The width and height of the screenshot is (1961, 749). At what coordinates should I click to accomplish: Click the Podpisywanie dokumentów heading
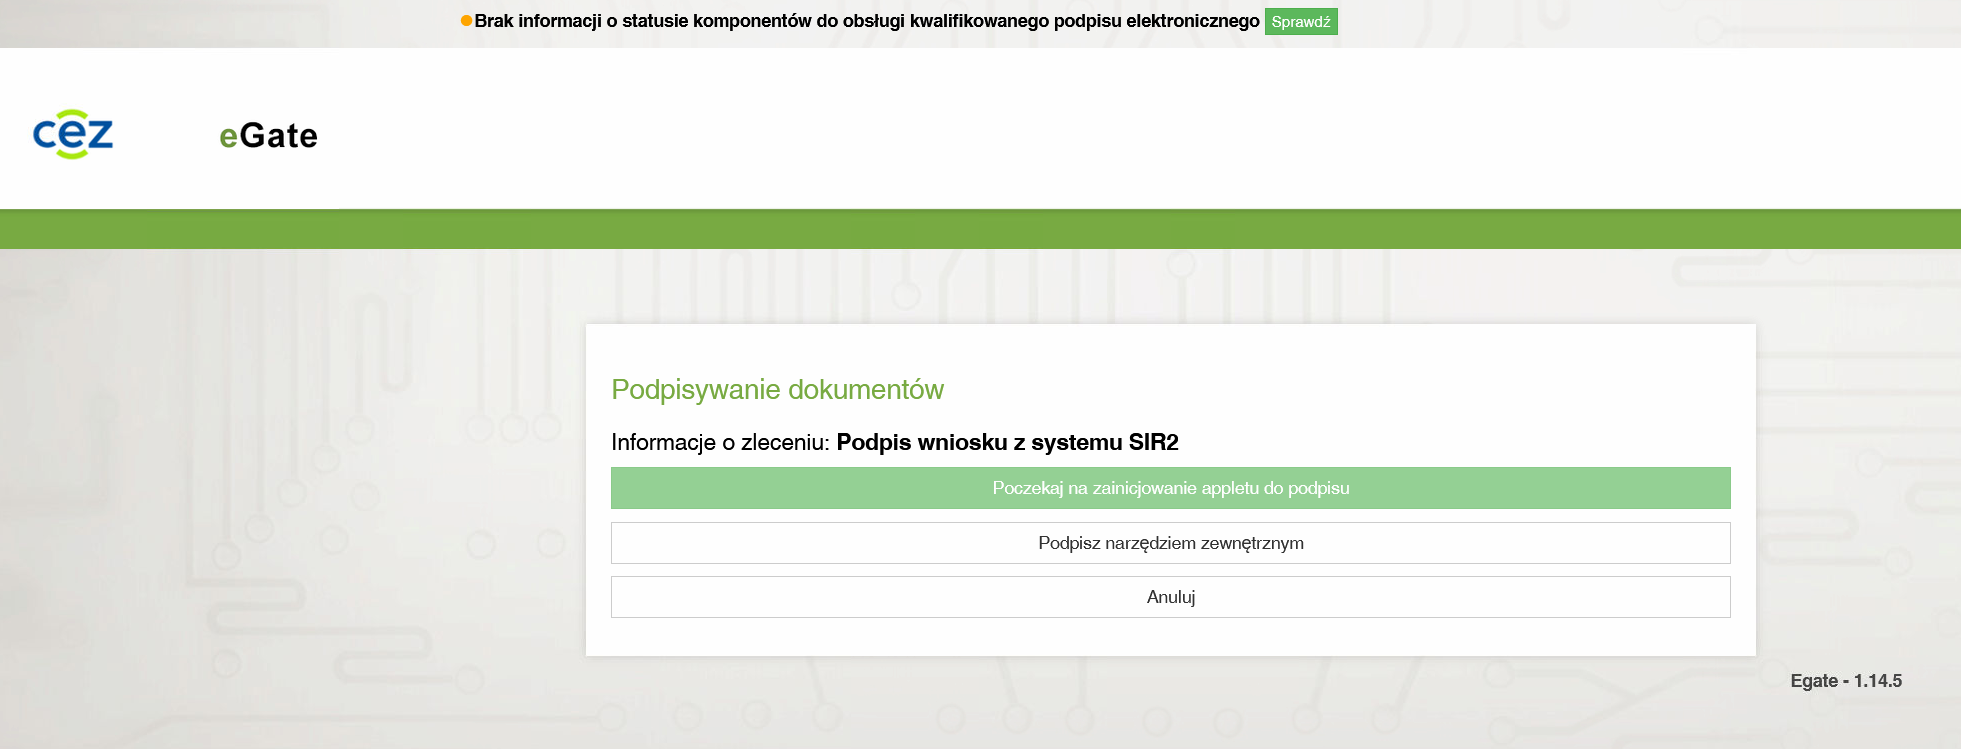click(777, 390)
